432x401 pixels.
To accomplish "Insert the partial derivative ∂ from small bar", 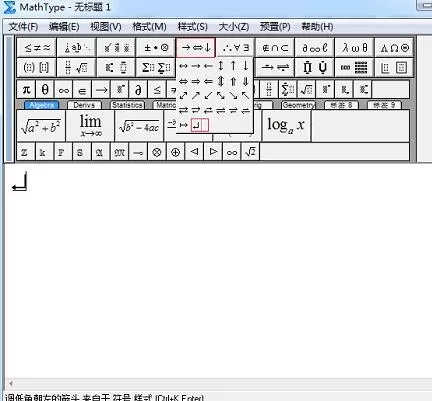I will 138,89.
